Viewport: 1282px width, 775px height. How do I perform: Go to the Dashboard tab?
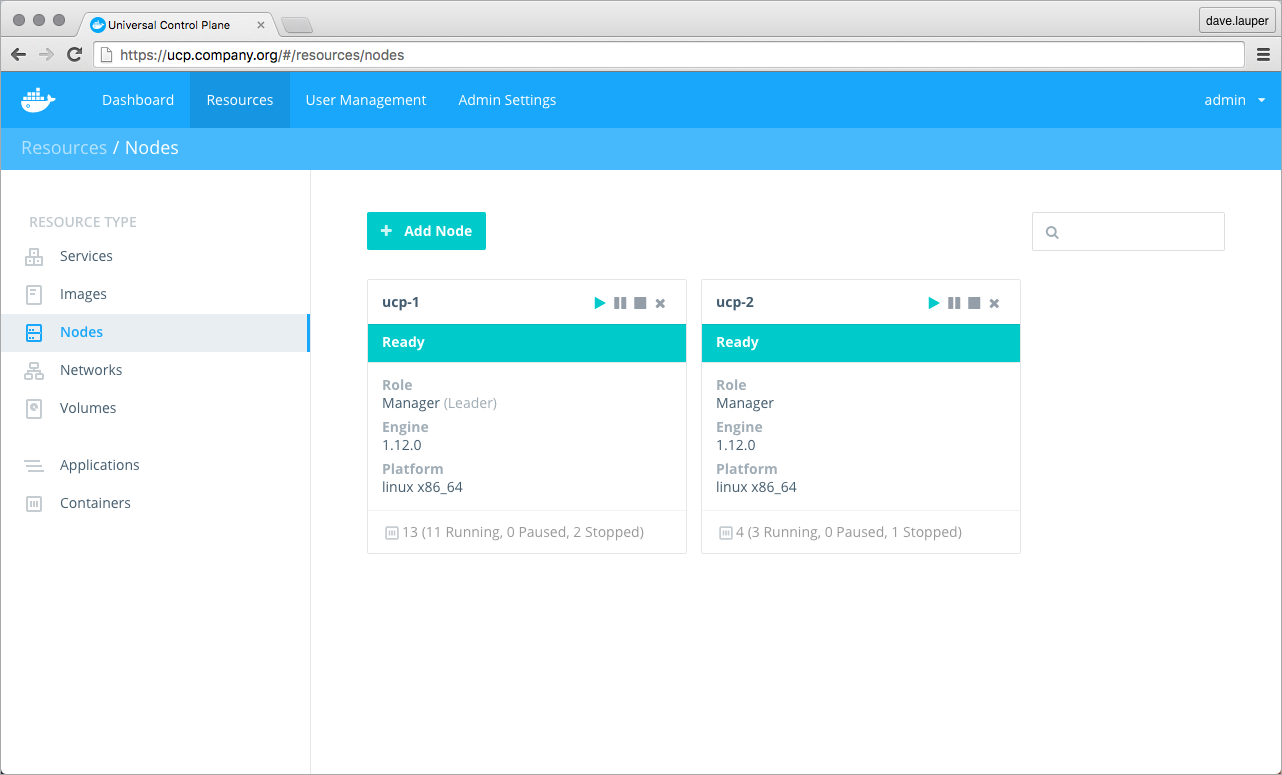point(138,100)
